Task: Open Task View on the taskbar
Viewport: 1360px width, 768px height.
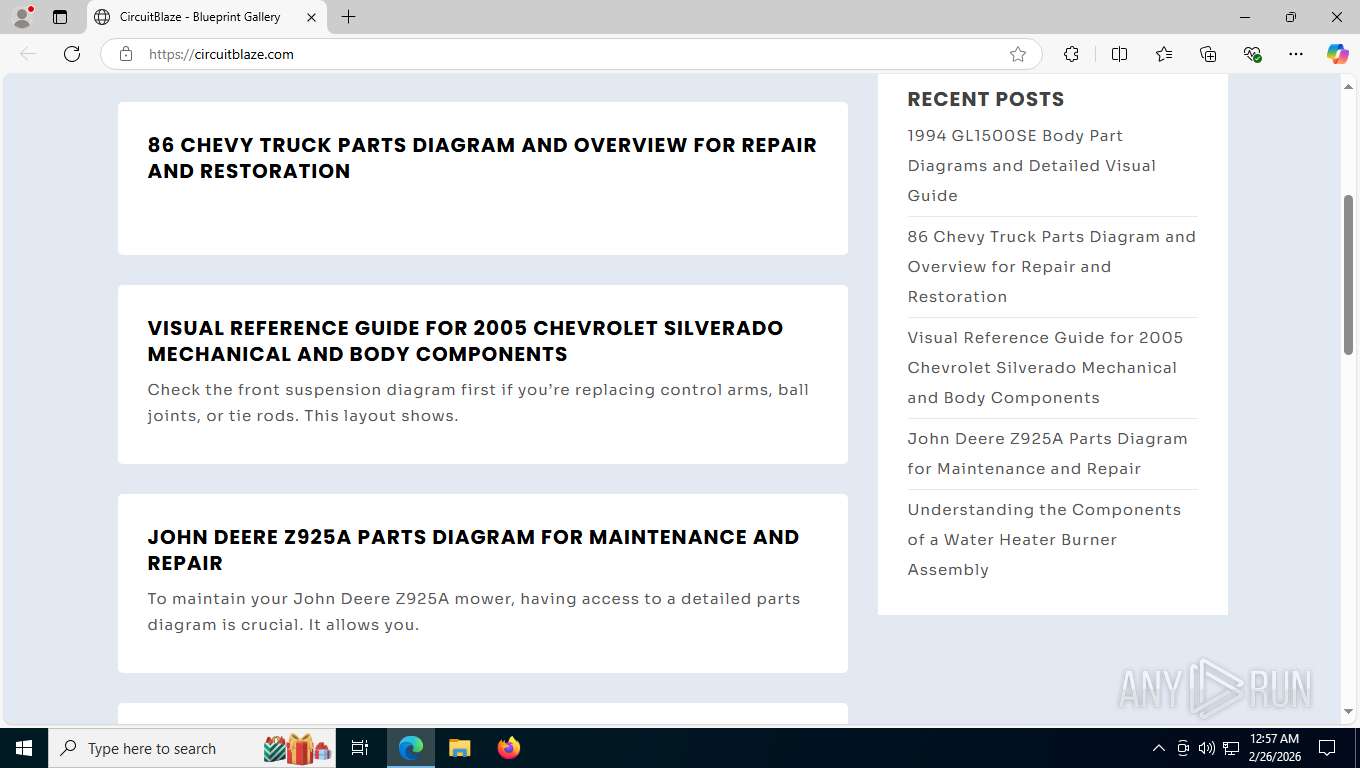Action: click(360, 748)
